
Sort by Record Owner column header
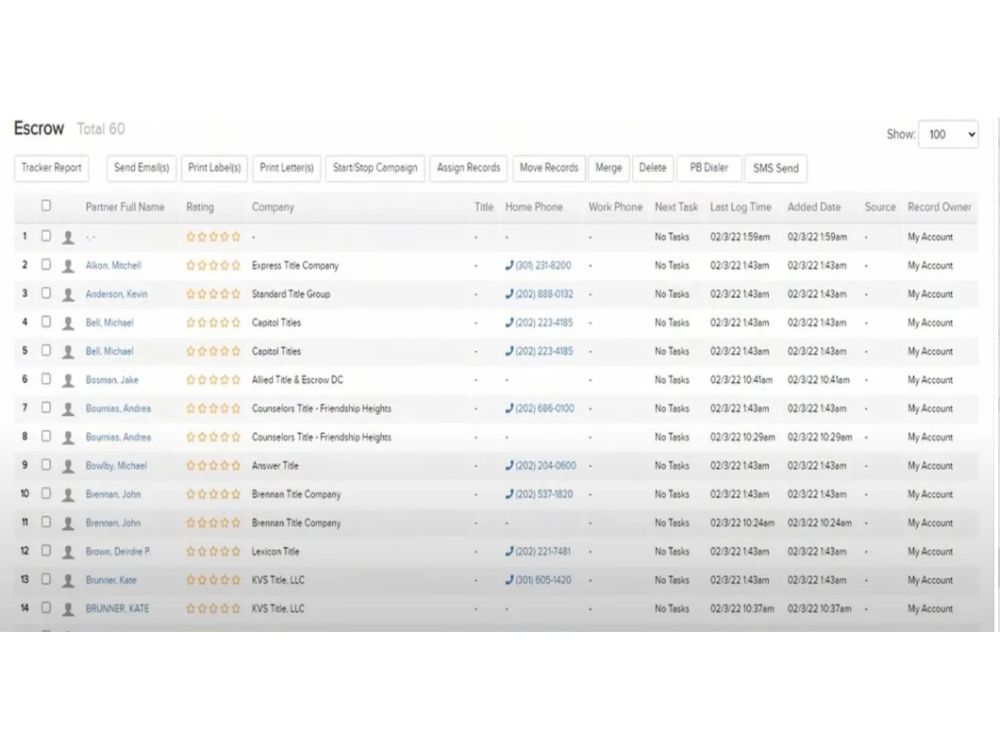939,207
